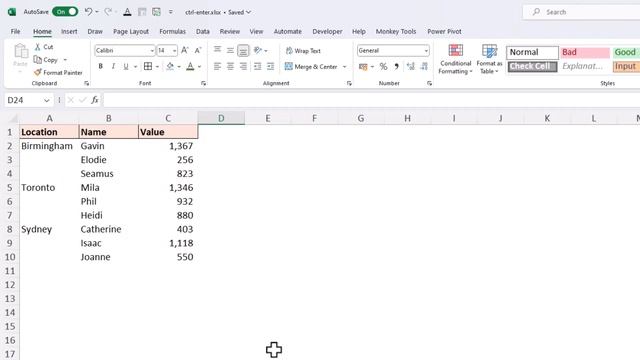
Task: Toggle Bold formatting
Action: (100, 66)
